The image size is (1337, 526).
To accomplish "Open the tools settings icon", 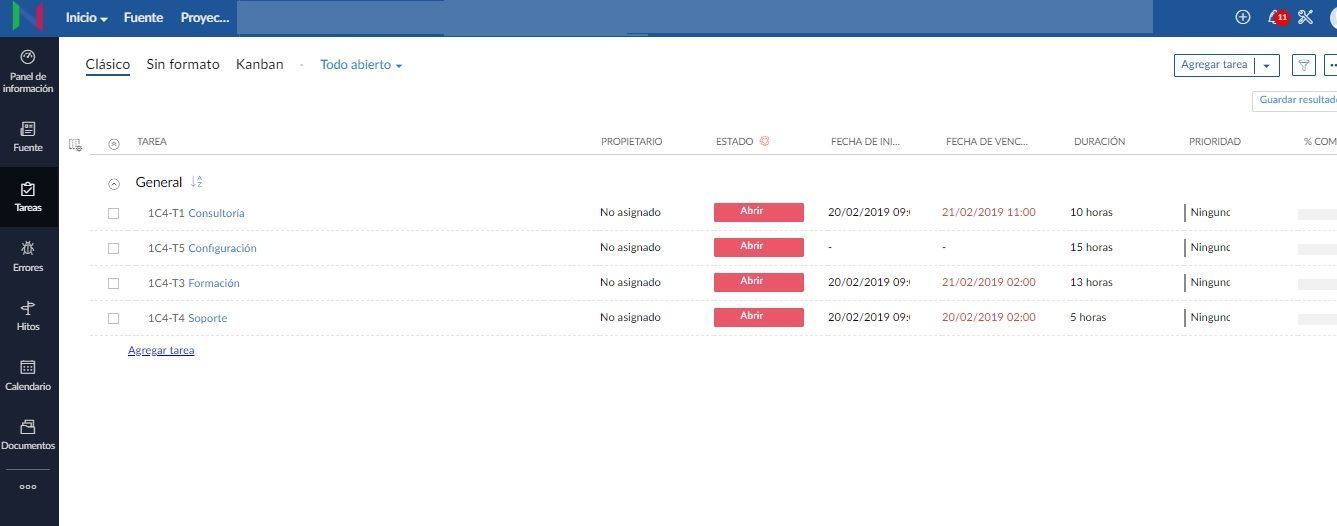I will point(1305,17).
